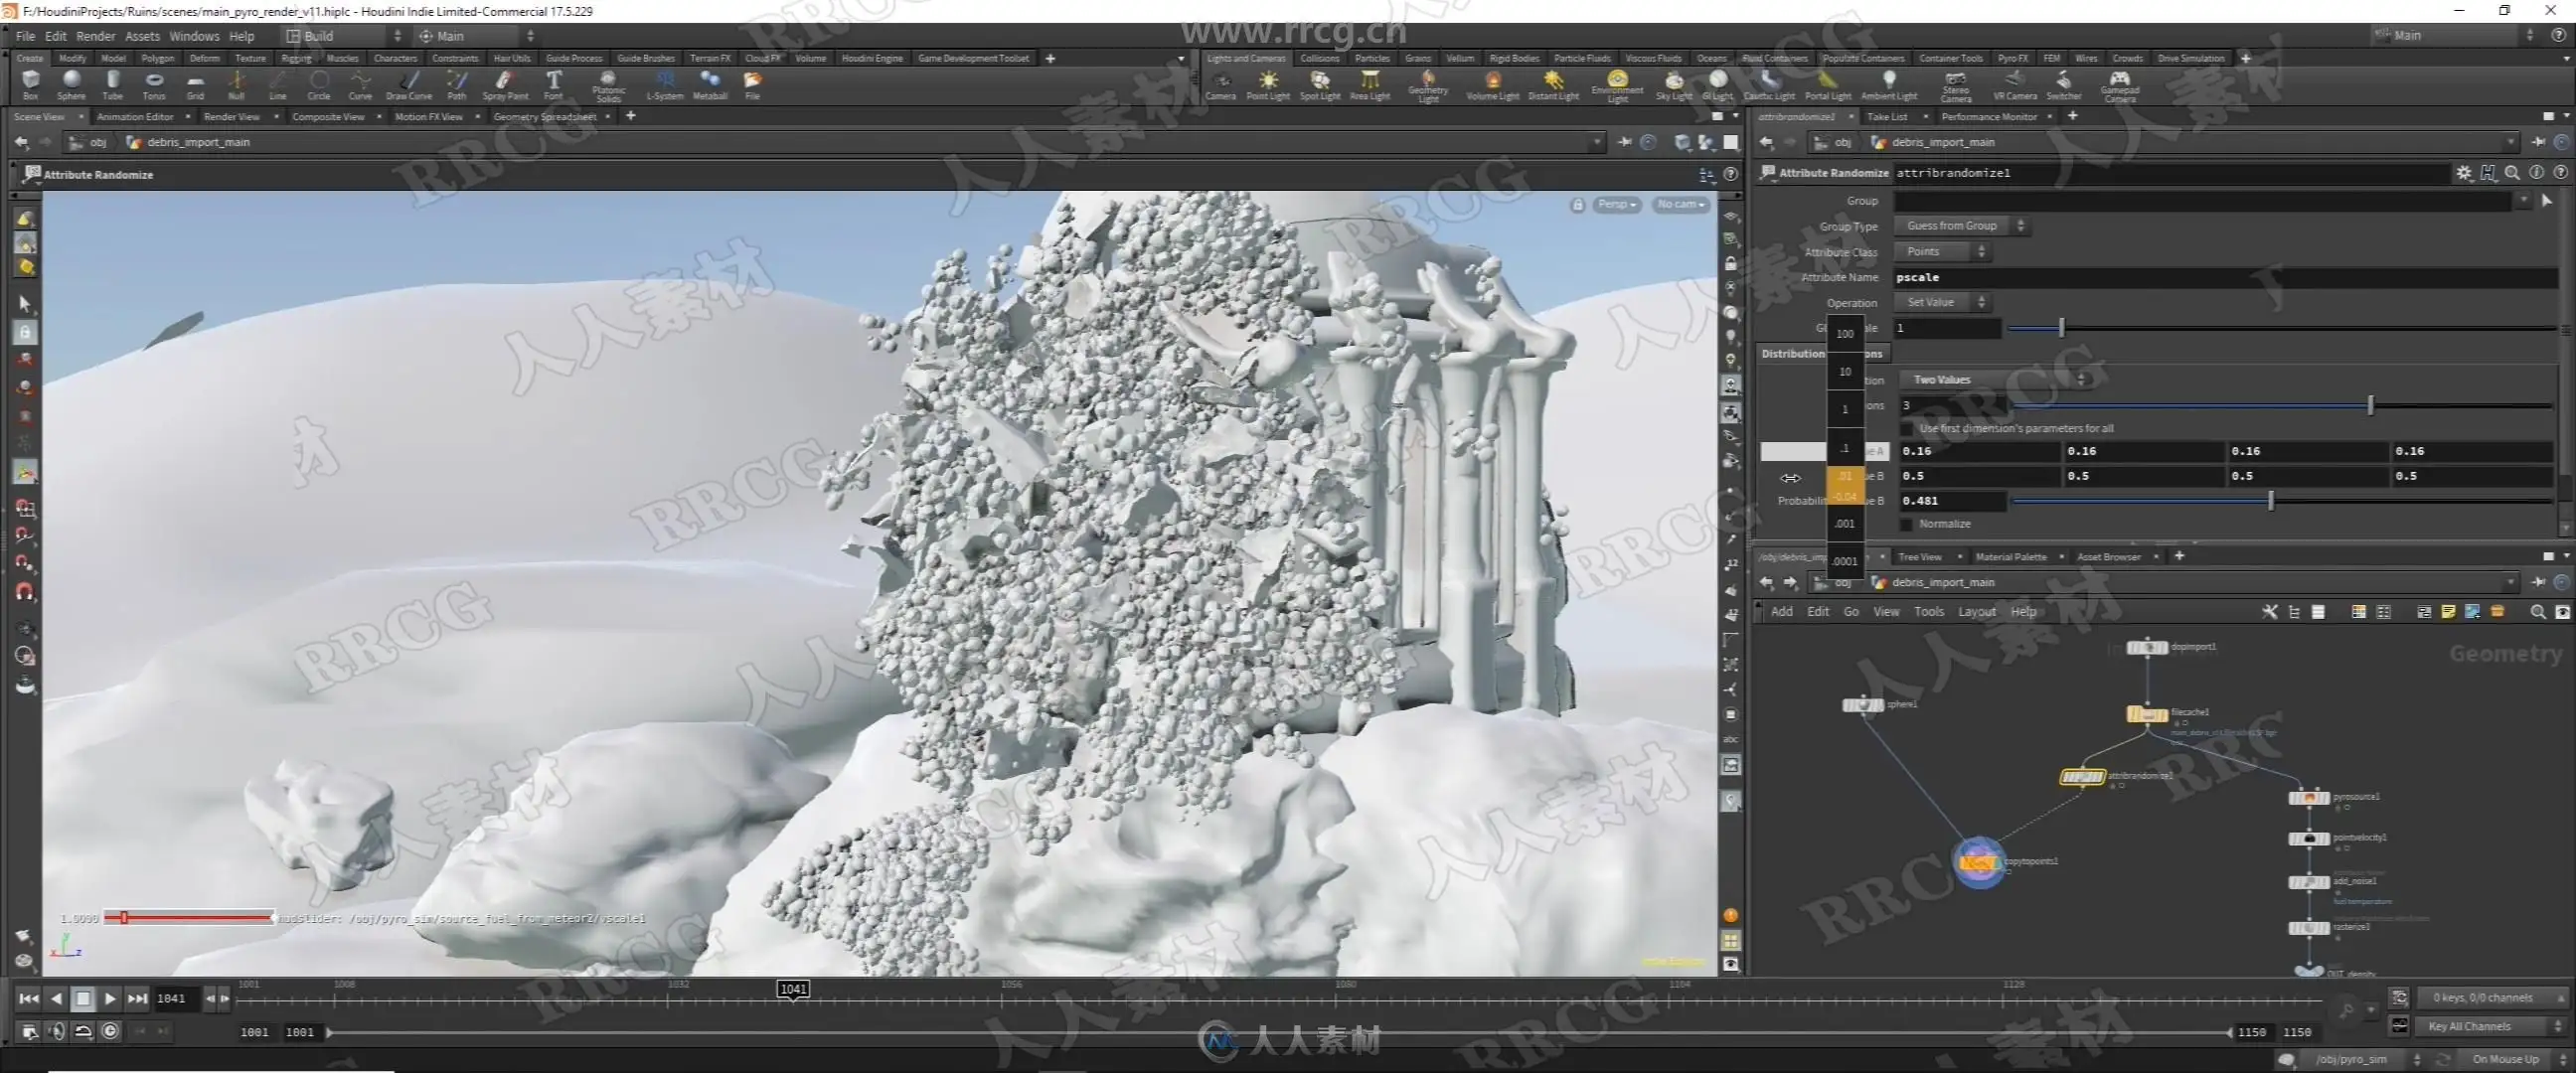Click the copytopoints1 node

tap(1978, 862)
